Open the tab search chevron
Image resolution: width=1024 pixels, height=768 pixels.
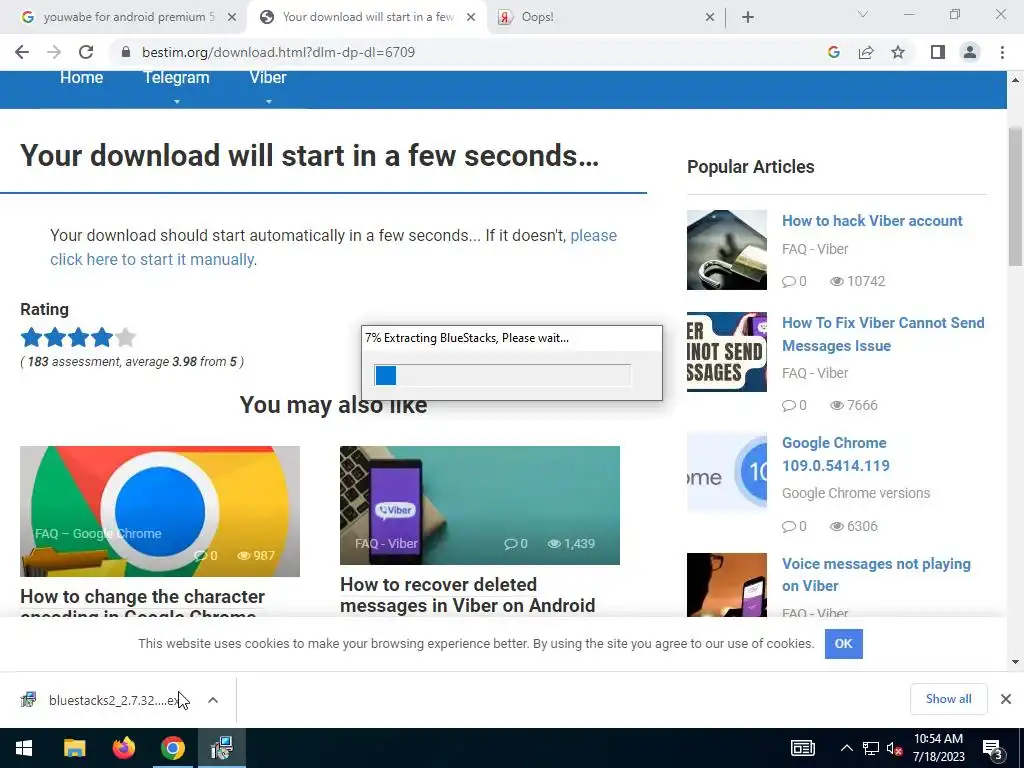tap(863, 14)
